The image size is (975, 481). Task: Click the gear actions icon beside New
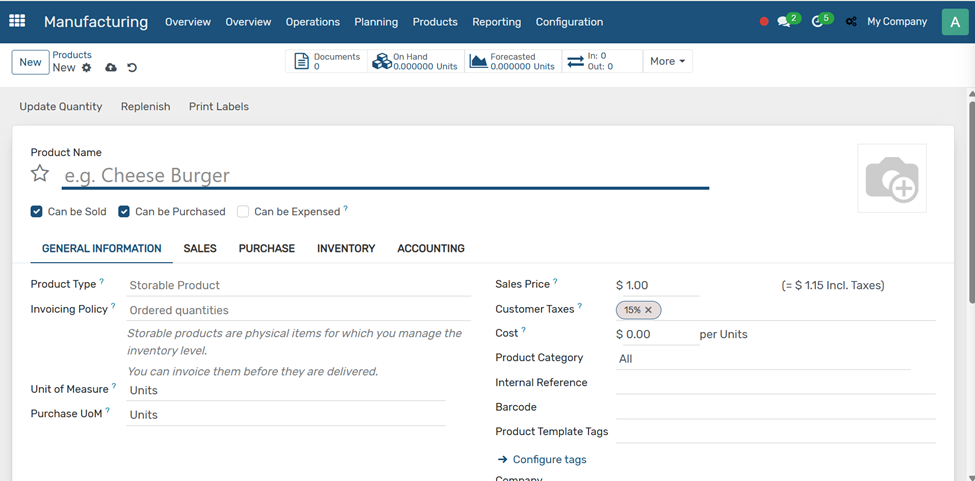[x=87, y=68]
